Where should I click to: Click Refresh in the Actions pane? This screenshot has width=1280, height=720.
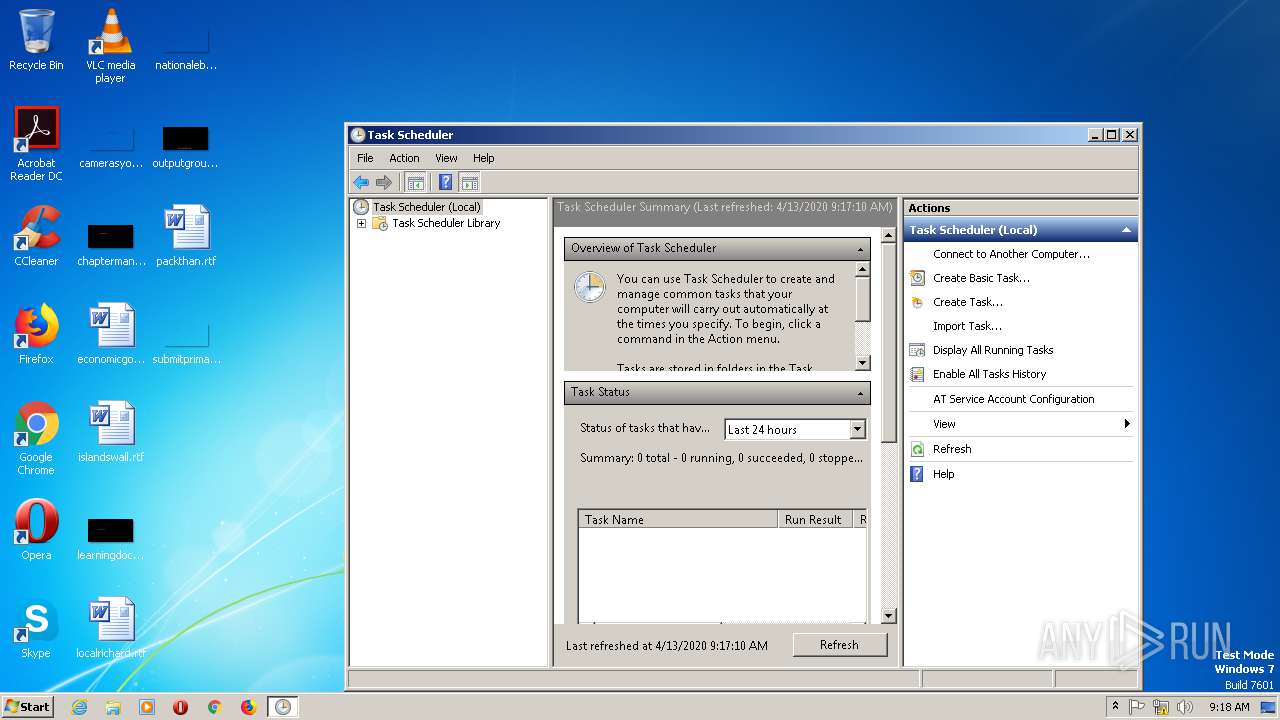click(x=952, y=449)
